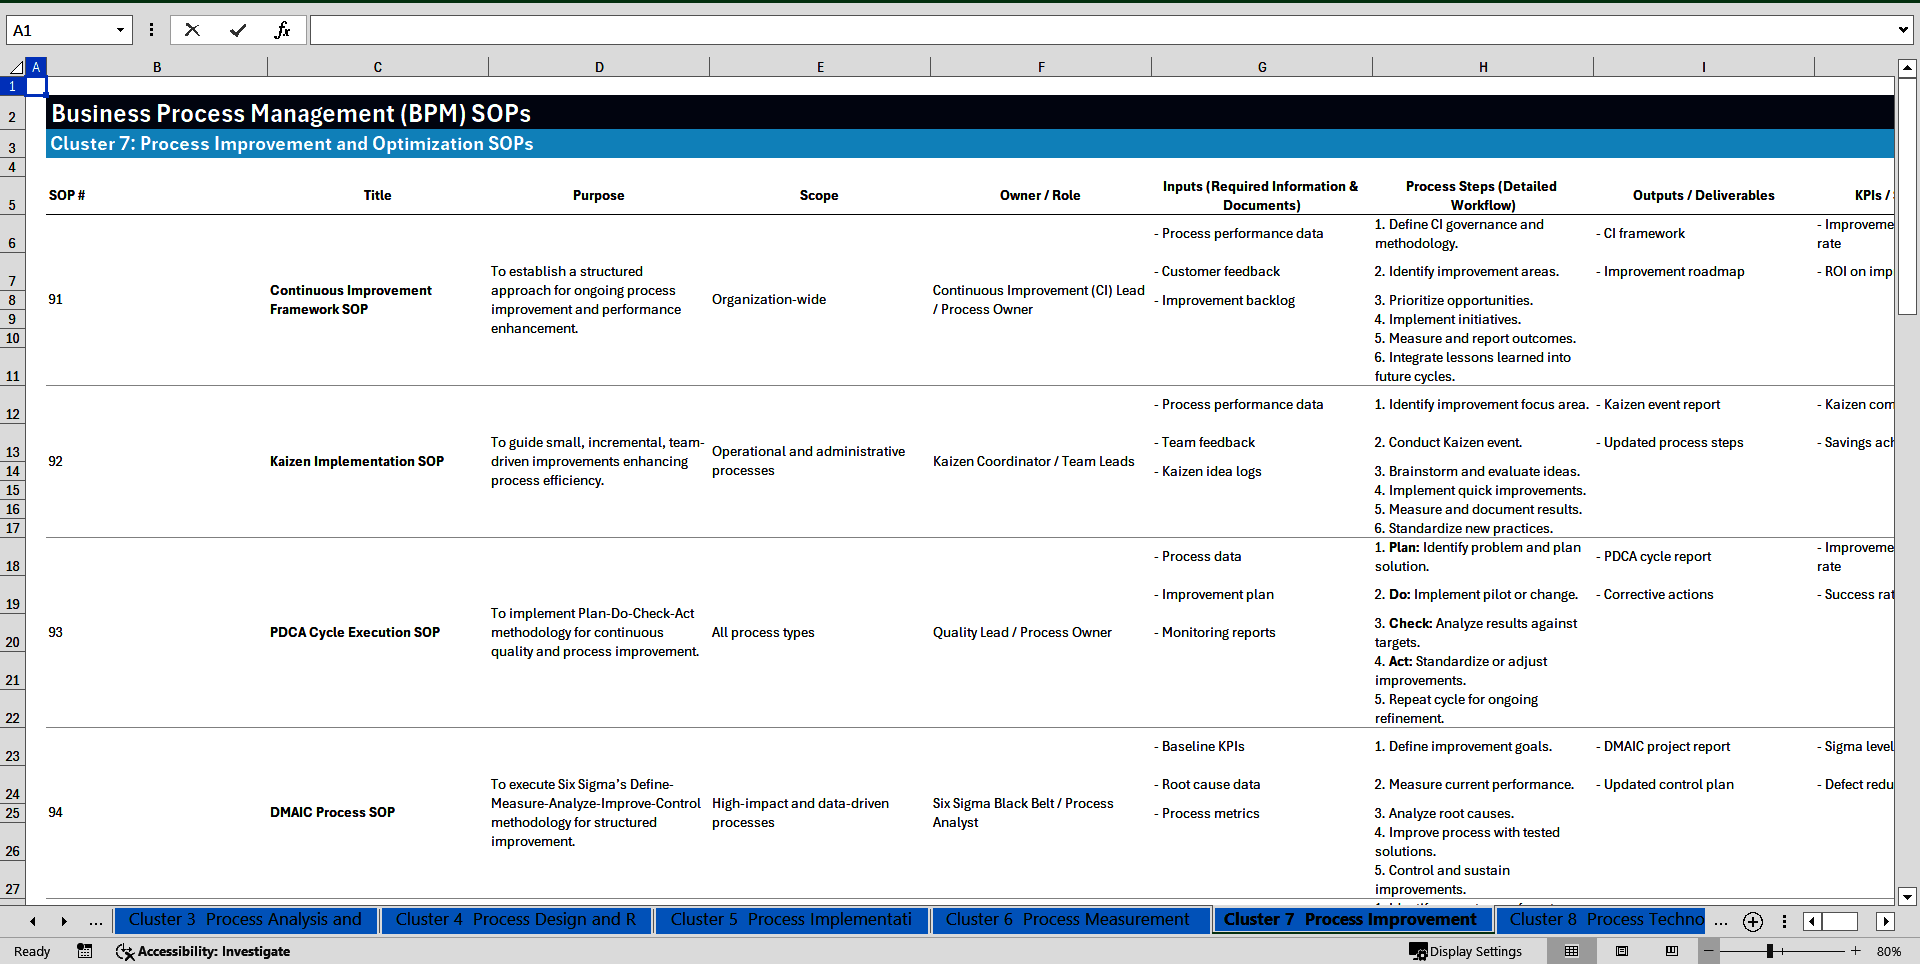Viewport: 1920px width, 965px height.
Task: Switch to Normal view
Action: tap(1571, 951)
